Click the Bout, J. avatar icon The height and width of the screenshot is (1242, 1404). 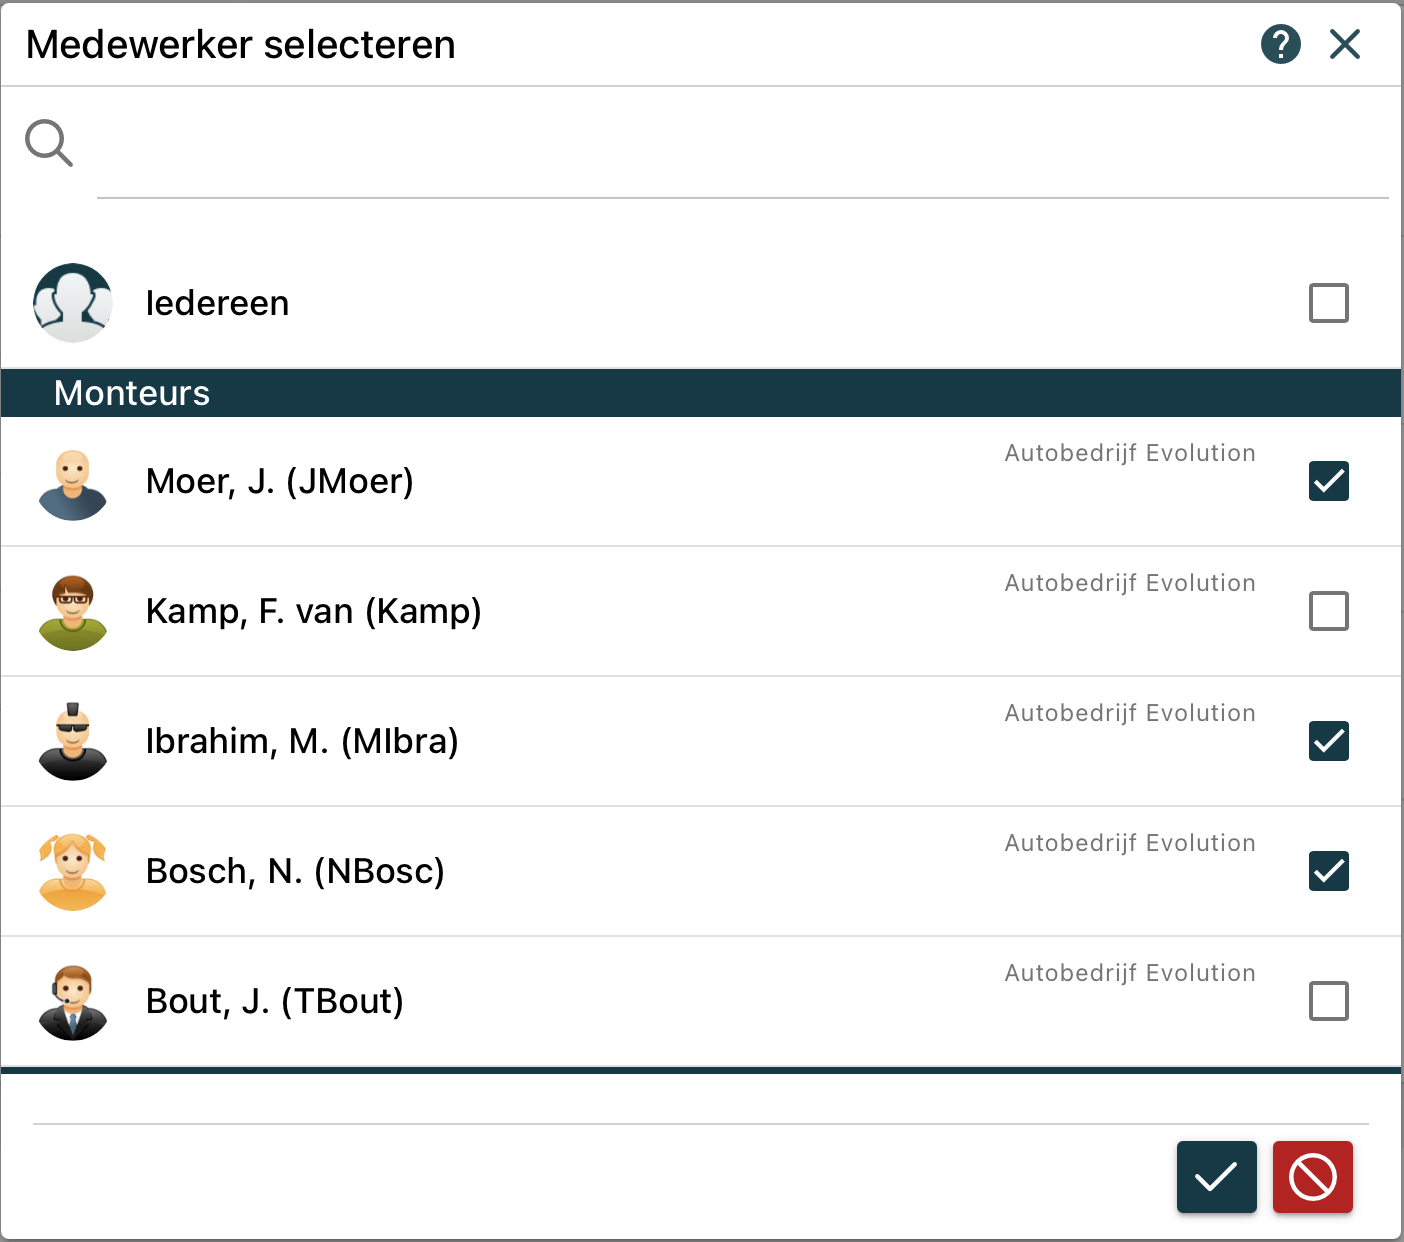tap(72, 1002)
